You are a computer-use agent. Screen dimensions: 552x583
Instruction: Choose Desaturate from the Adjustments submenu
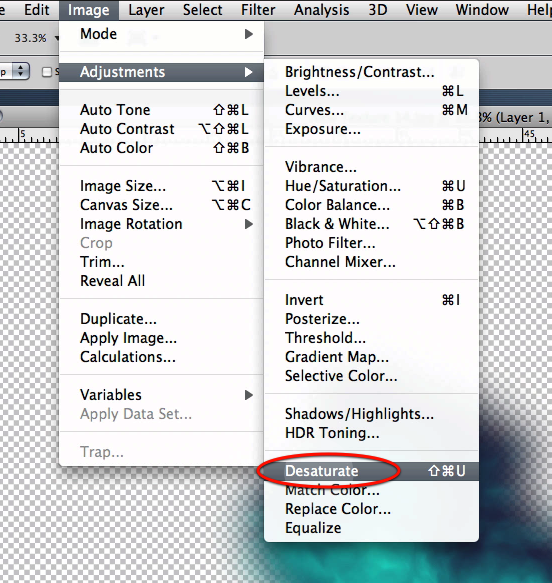(371, 471)
